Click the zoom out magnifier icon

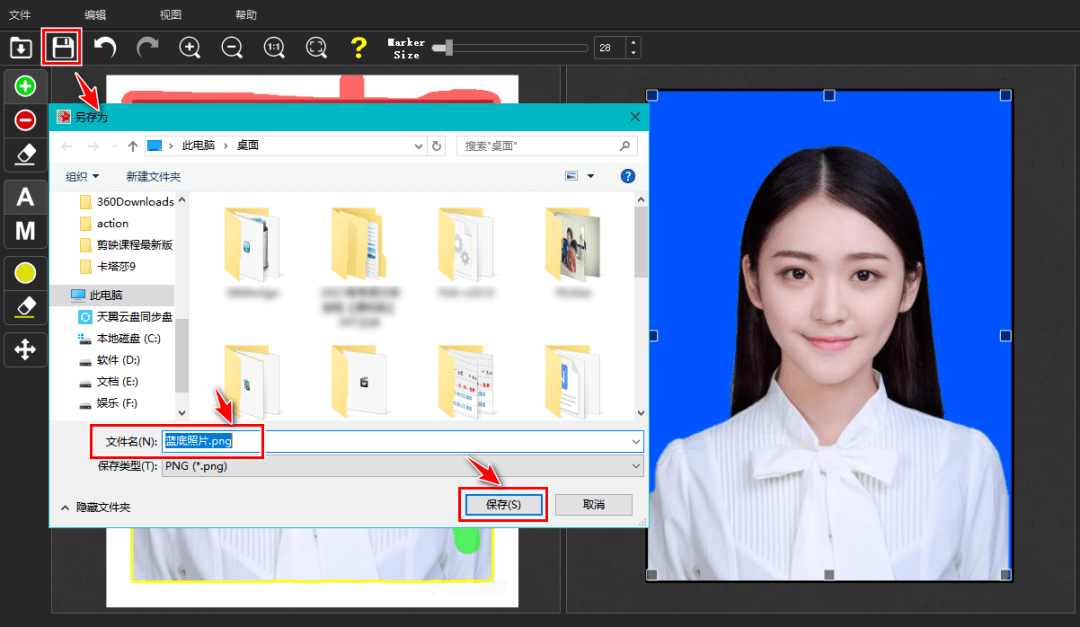point(232,47)
